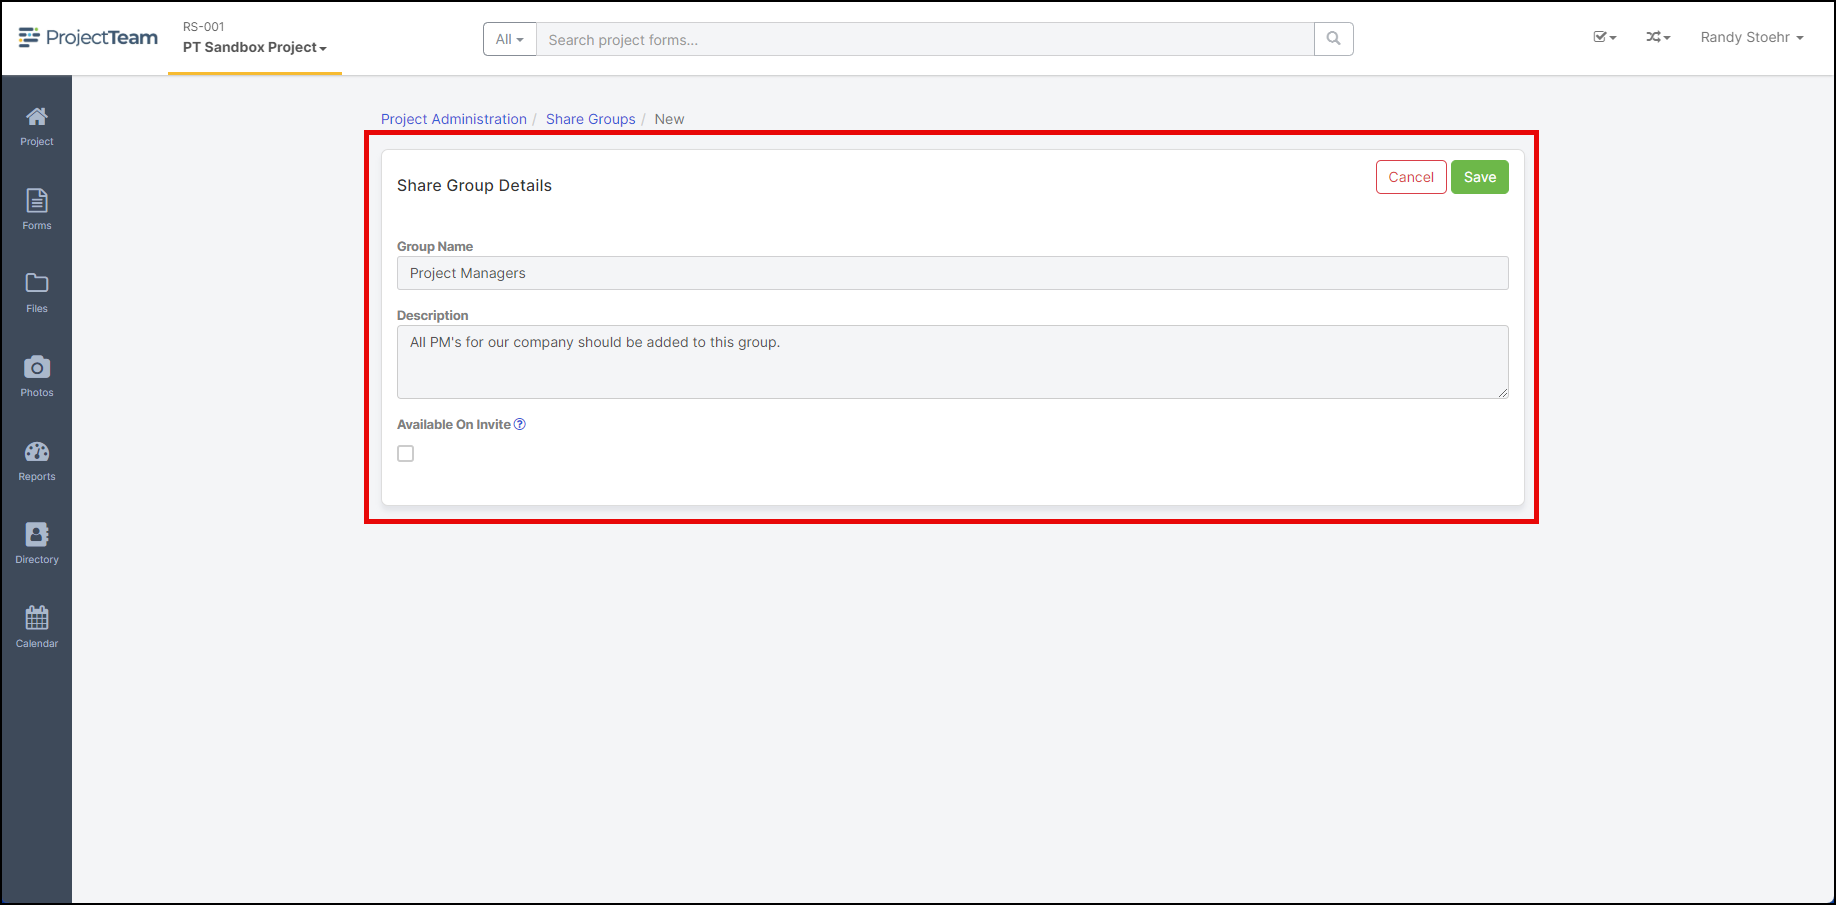Click the New breadcrumb text
1836x905 pixels.
point(669,119)
